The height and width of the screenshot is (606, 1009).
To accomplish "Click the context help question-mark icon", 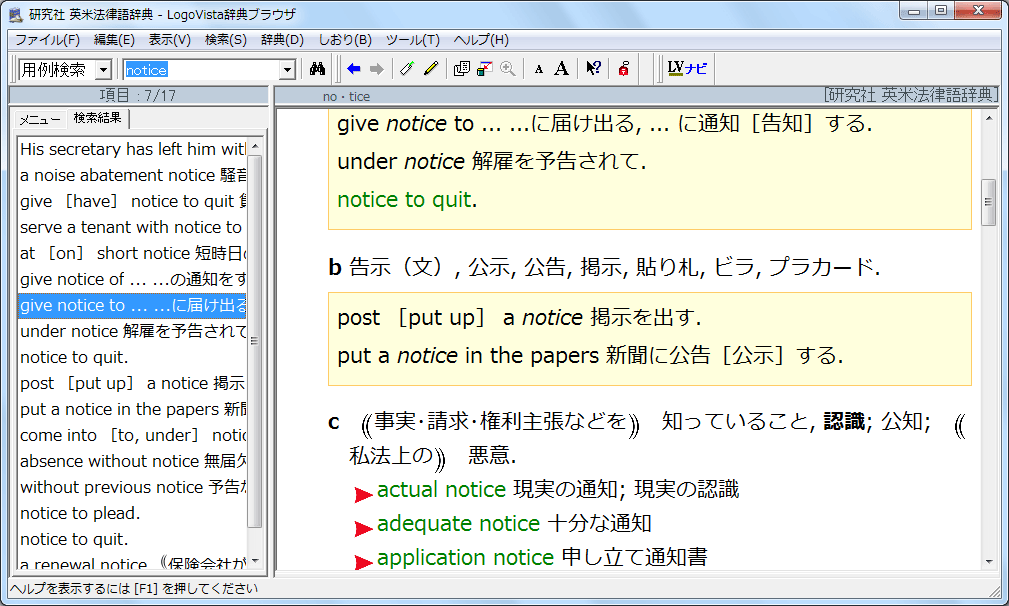I will [x=593, y=69].
